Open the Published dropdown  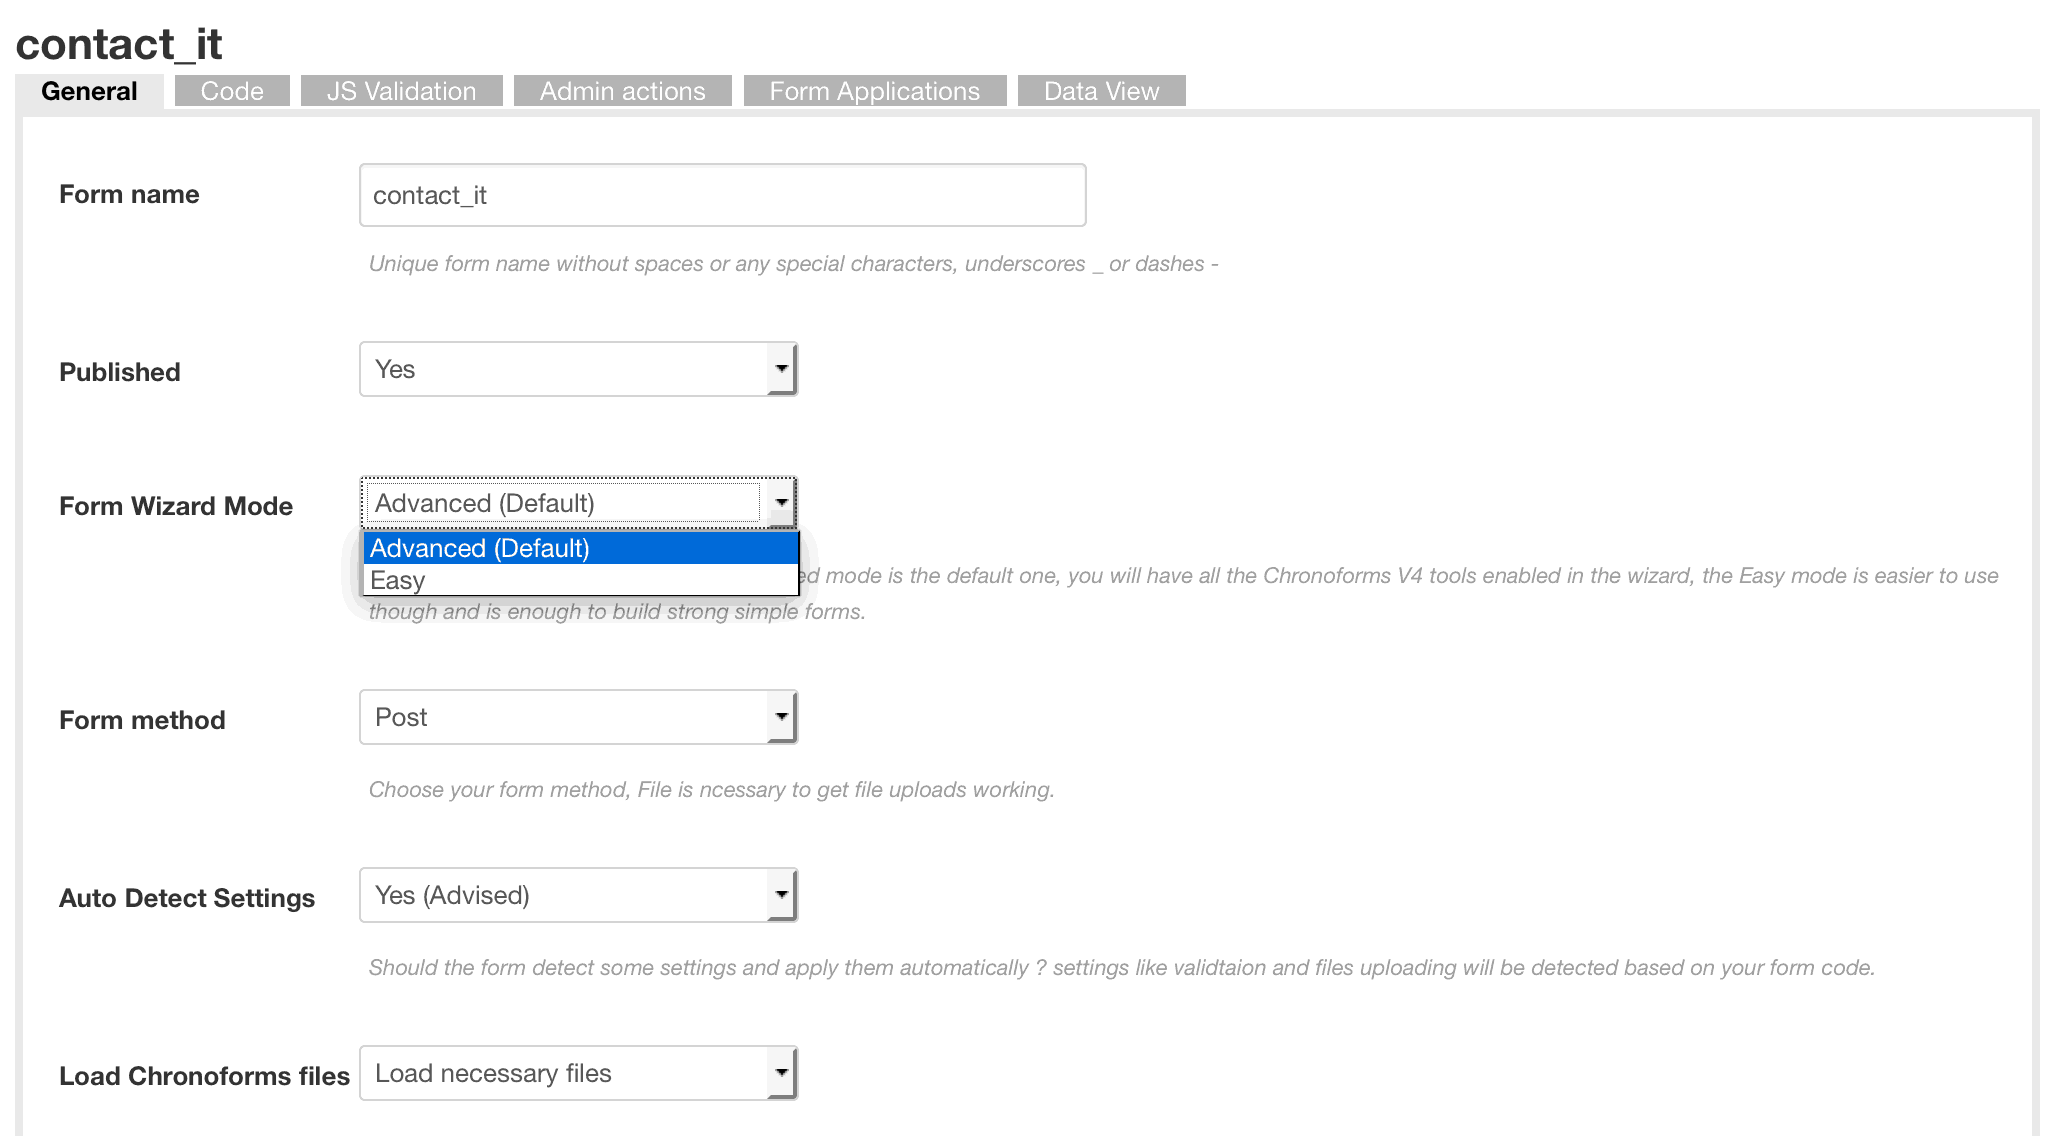pyautogui.click(x=565, y=369)
